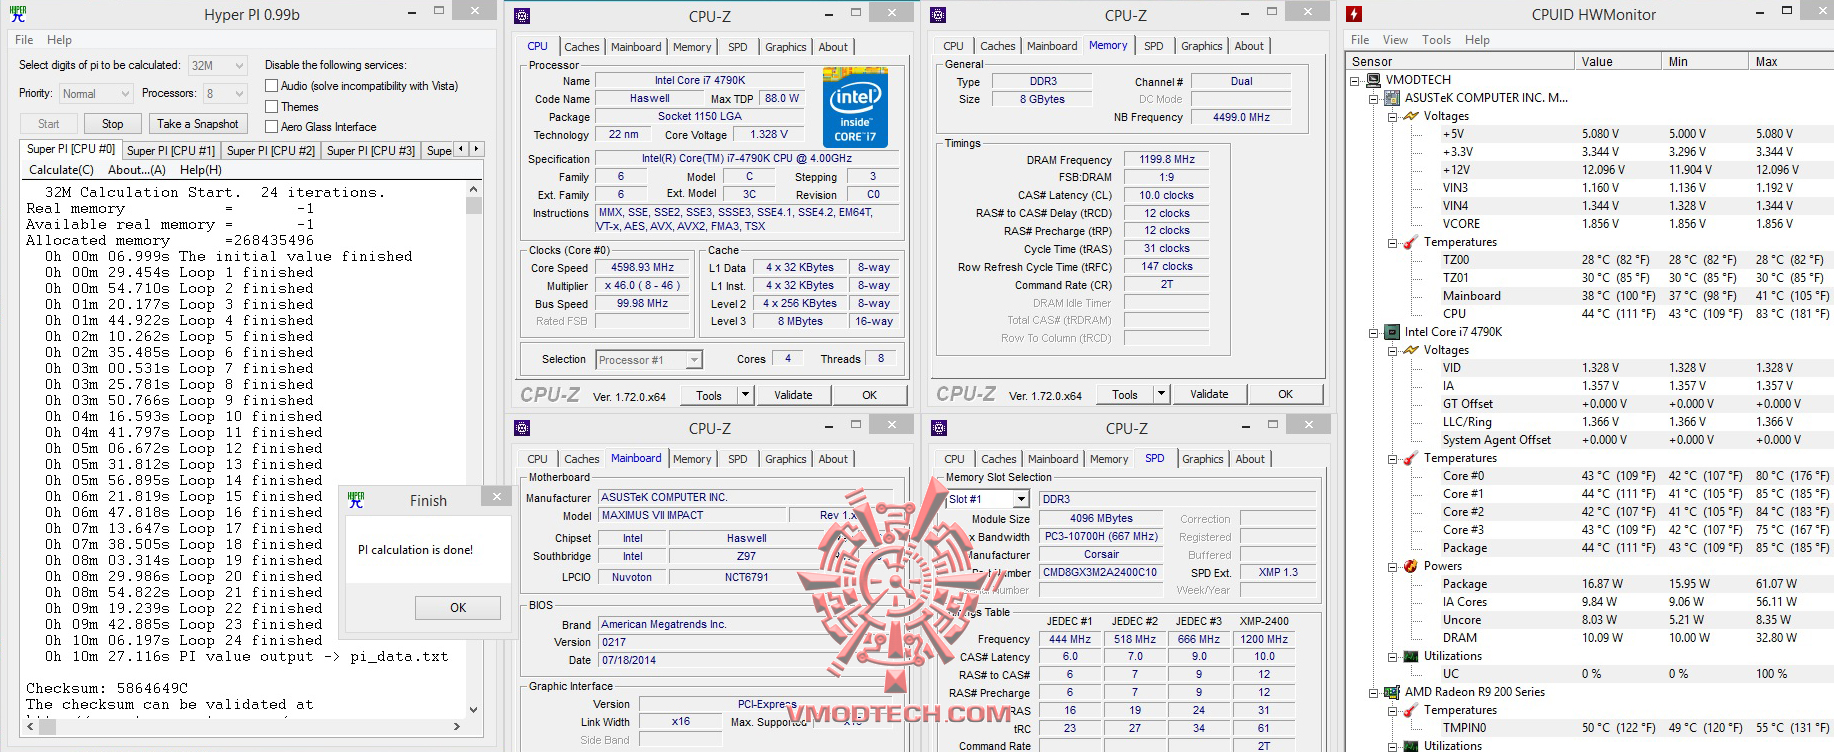Click the Voltages icon under ASUSTeK node
Viewport: 1834px width, 752px height.
tap(1411, 116)
